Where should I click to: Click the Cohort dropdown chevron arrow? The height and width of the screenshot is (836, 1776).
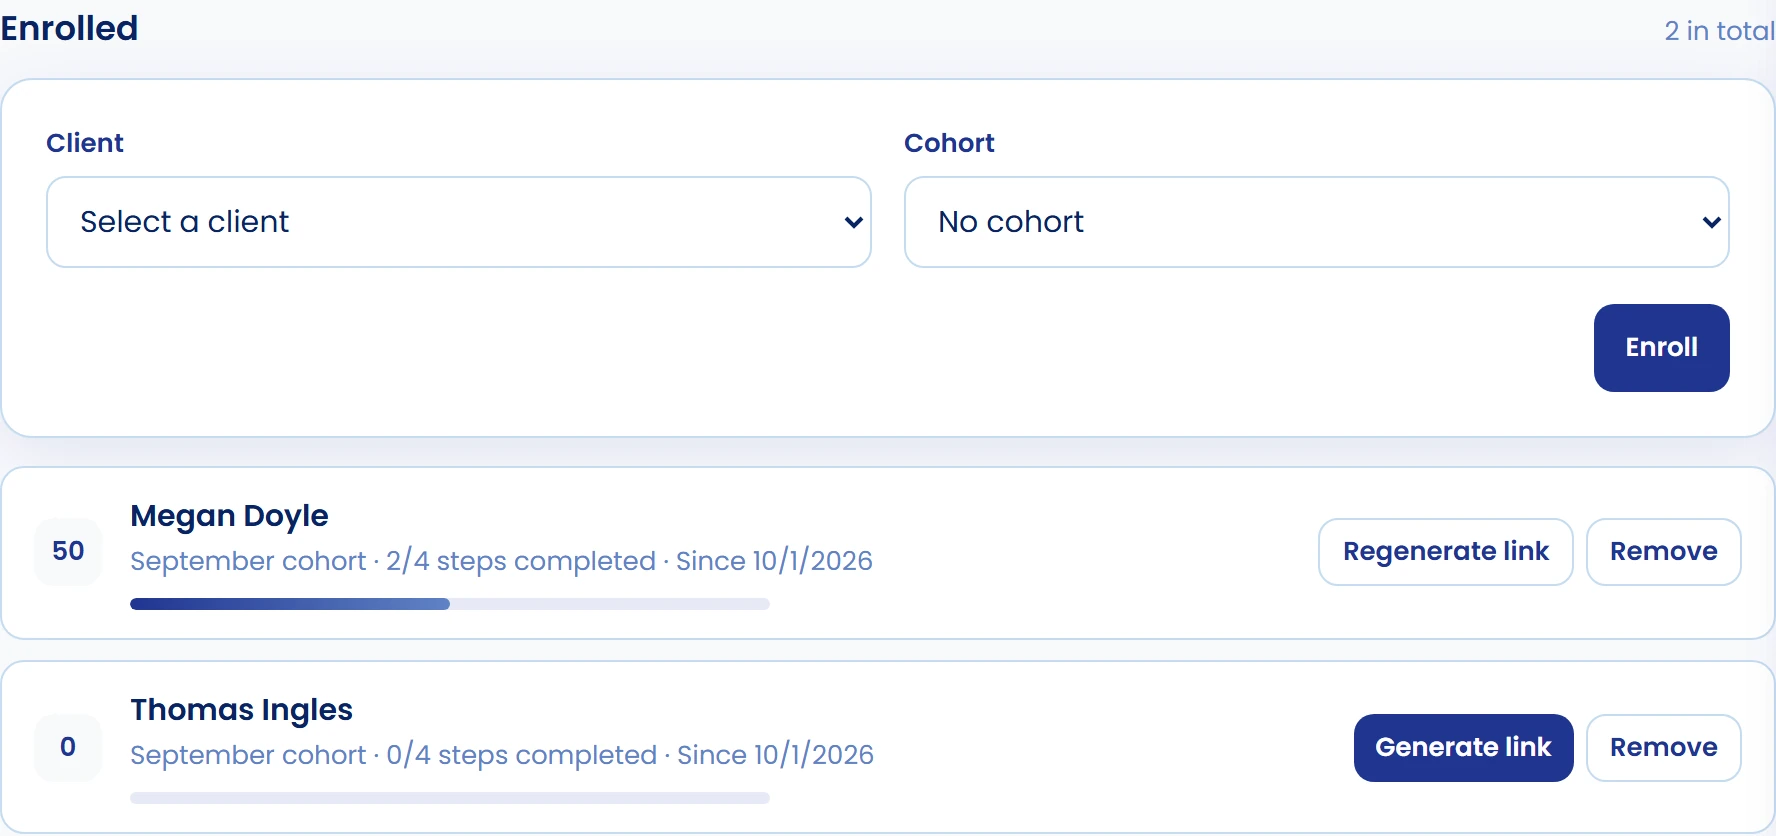[1711, 222]
